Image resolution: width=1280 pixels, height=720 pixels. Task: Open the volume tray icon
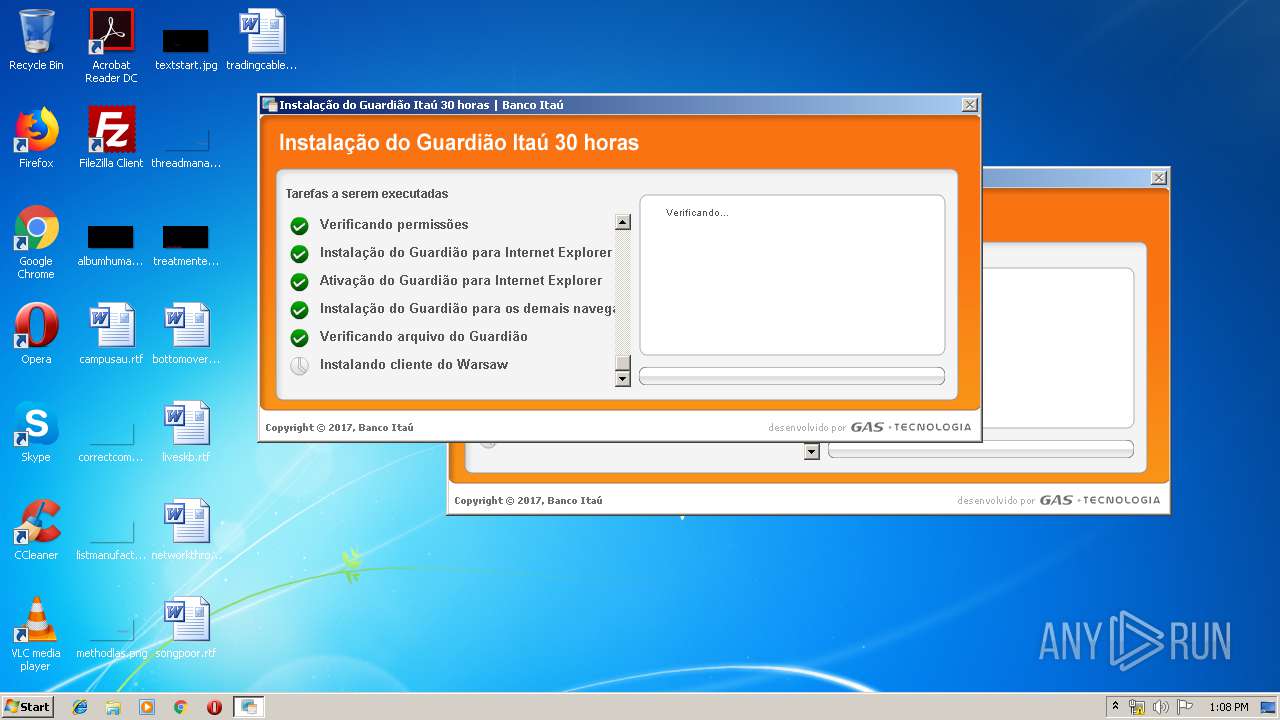(1161, 707)
